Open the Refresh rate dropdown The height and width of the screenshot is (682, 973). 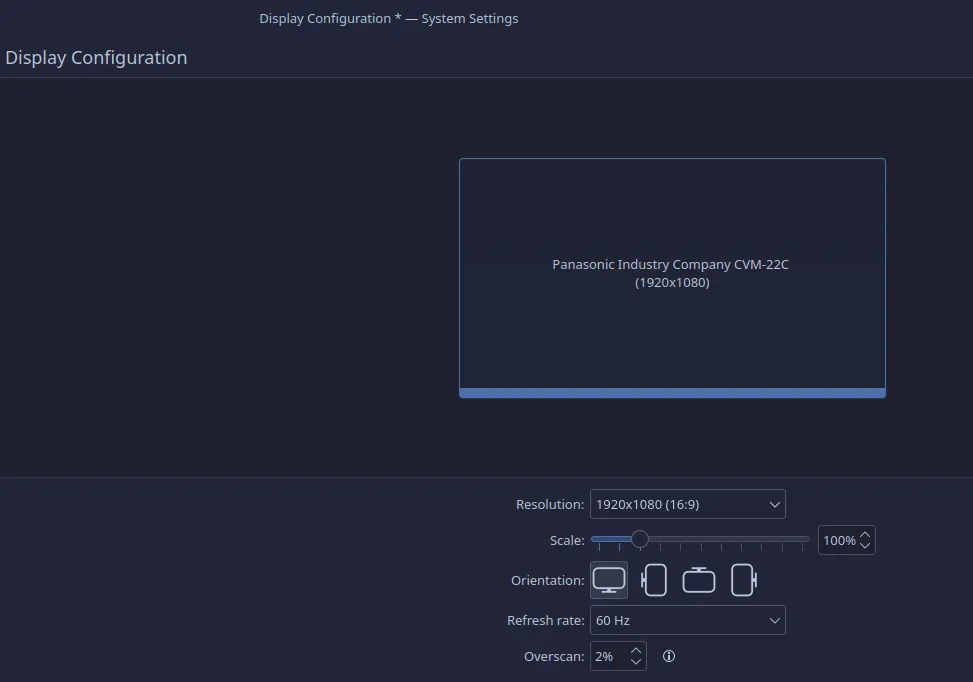688,620
